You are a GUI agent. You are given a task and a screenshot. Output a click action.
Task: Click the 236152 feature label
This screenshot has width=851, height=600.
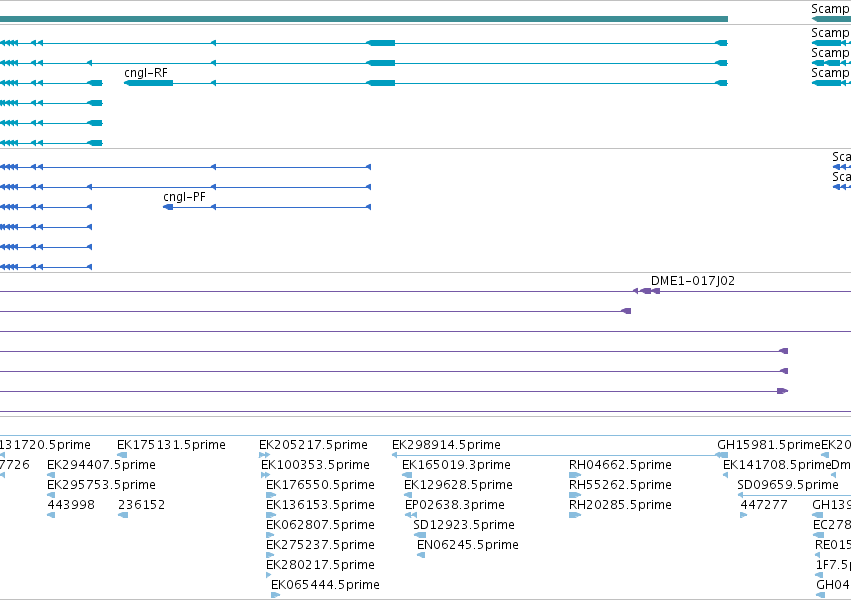tap(142, 505)
